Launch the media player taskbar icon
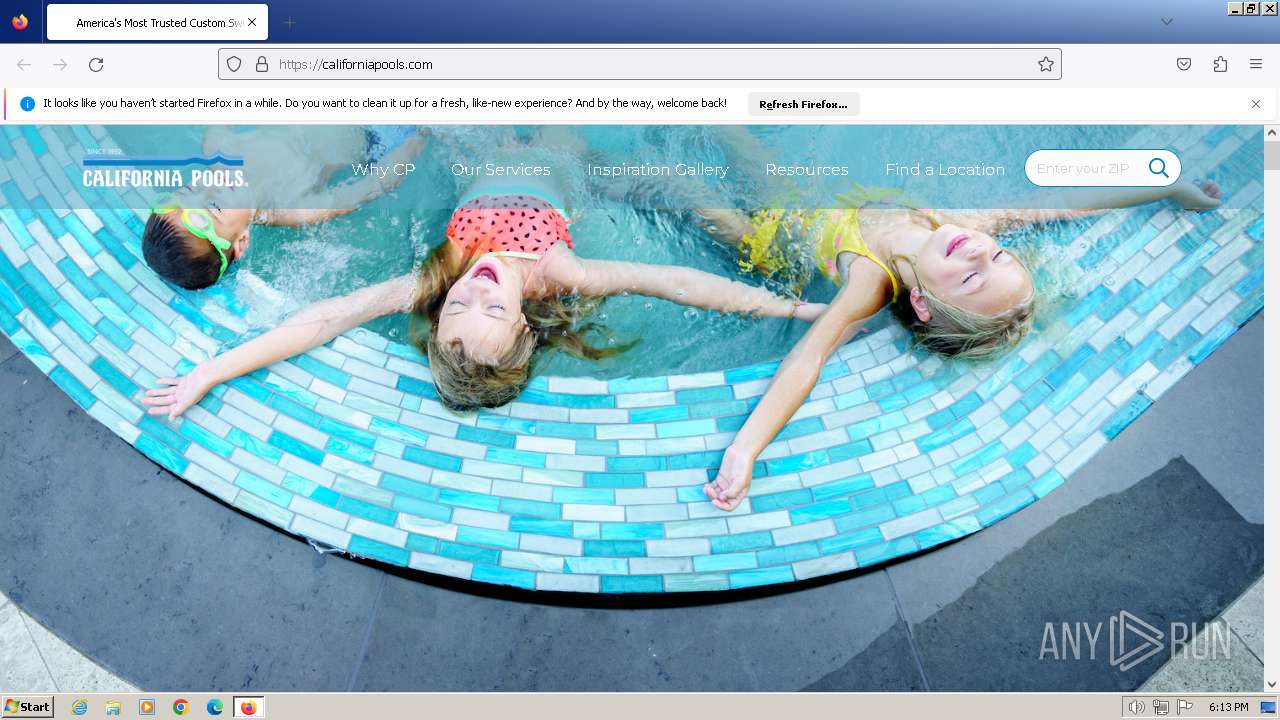The image size is (1280, 720). coord(147,707)
